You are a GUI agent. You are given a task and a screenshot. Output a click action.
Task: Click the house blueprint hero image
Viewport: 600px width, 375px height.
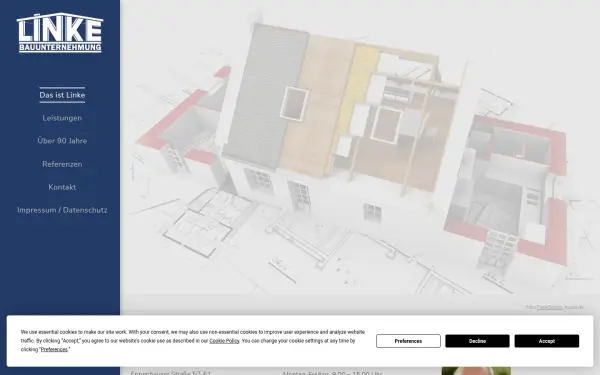(360, 147)
